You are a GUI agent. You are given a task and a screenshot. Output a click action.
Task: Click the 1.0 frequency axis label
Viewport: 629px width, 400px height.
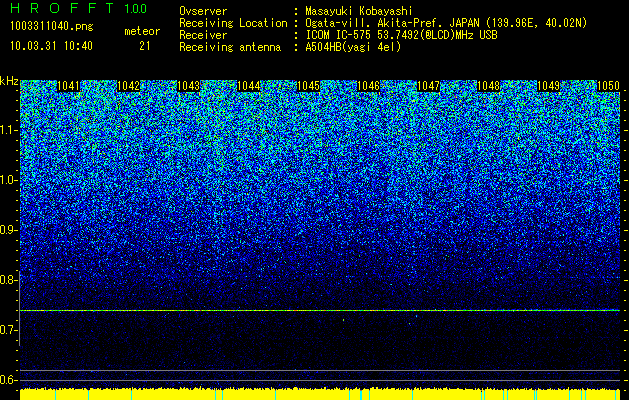(x=8, y=180)
